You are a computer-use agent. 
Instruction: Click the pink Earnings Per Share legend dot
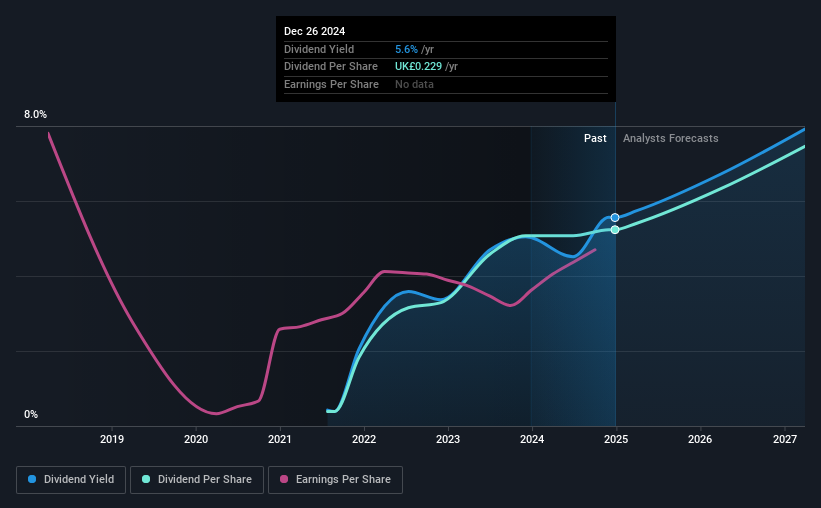pos(284,479)
